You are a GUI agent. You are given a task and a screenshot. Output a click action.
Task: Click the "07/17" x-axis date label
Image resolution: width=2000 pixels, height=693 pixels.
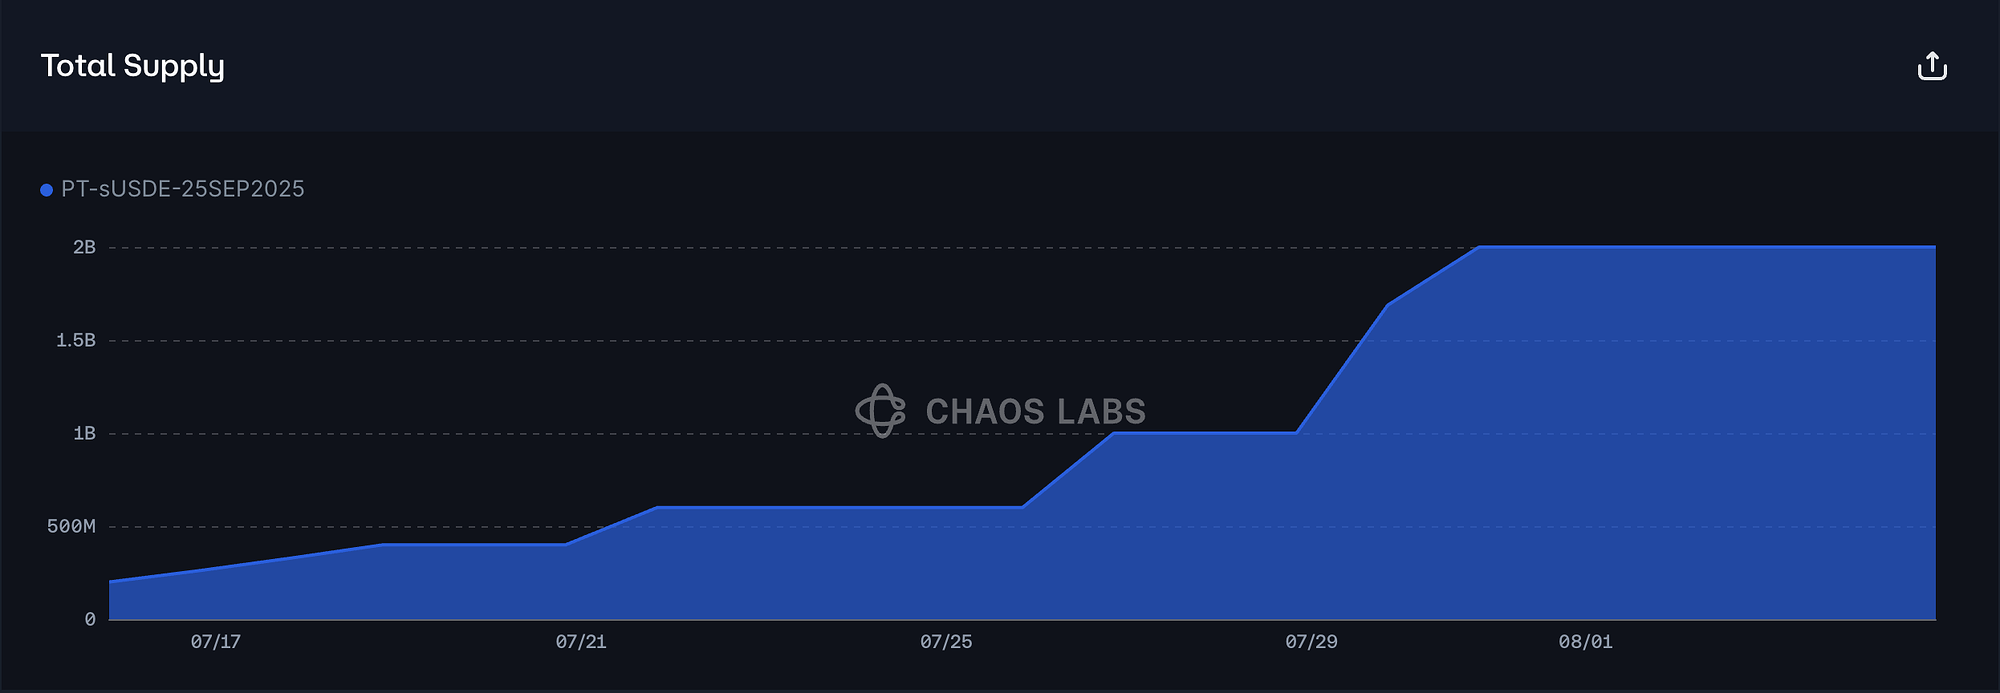[x=216, y=642]
